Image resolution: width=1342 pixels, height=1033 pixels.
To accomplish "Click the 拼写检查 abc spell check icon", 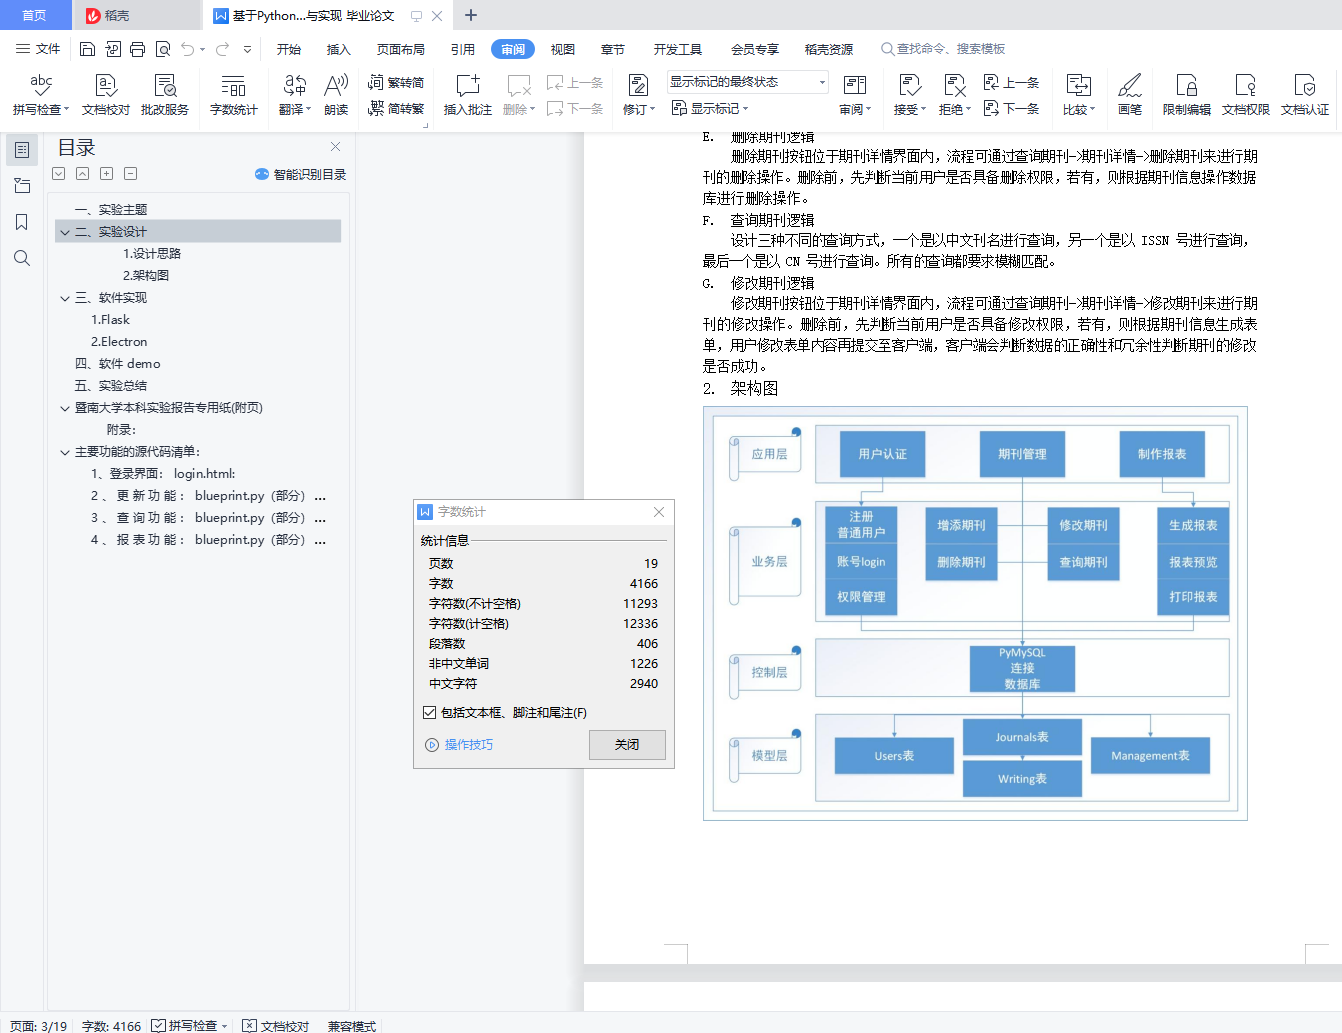I will tap(41, 85).
